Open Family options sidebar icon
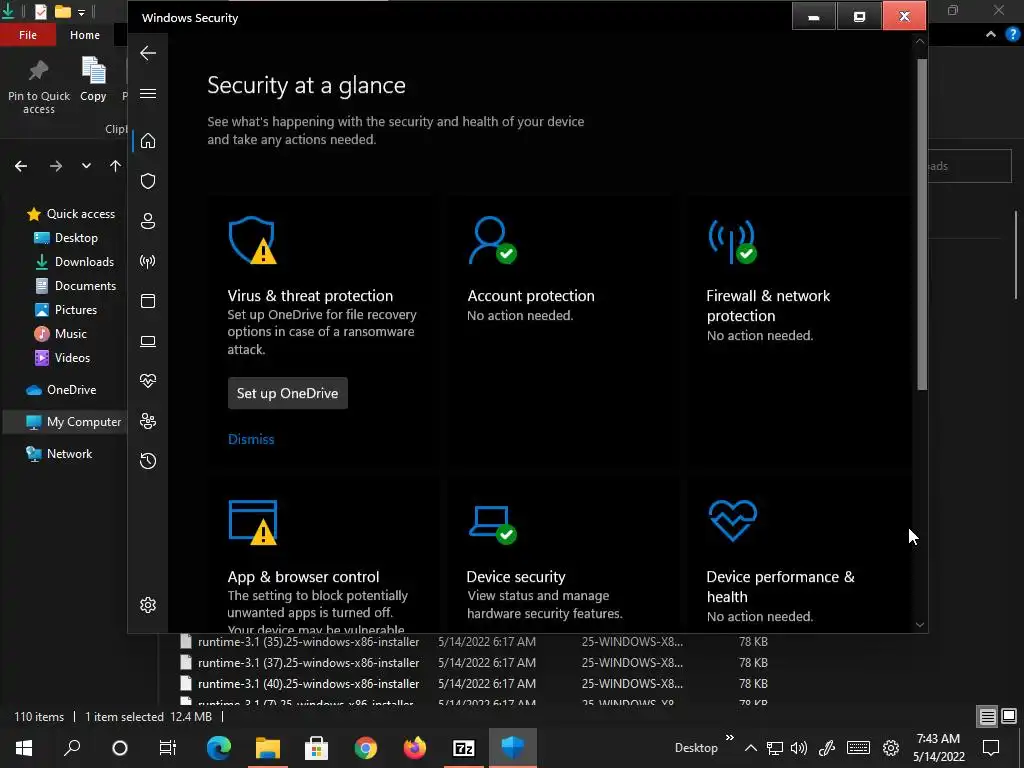Viewport: 1024px width, 768px height. pyautogui.click(x=148, y=421)
